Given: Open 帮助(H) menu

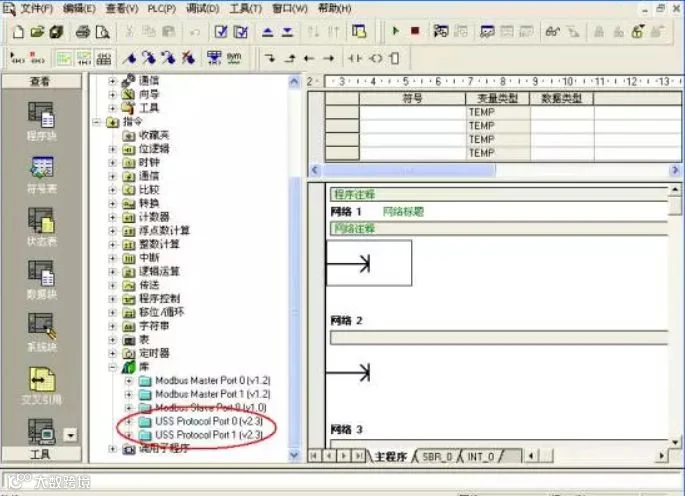Looking at the screenshot, I should 335,8.
